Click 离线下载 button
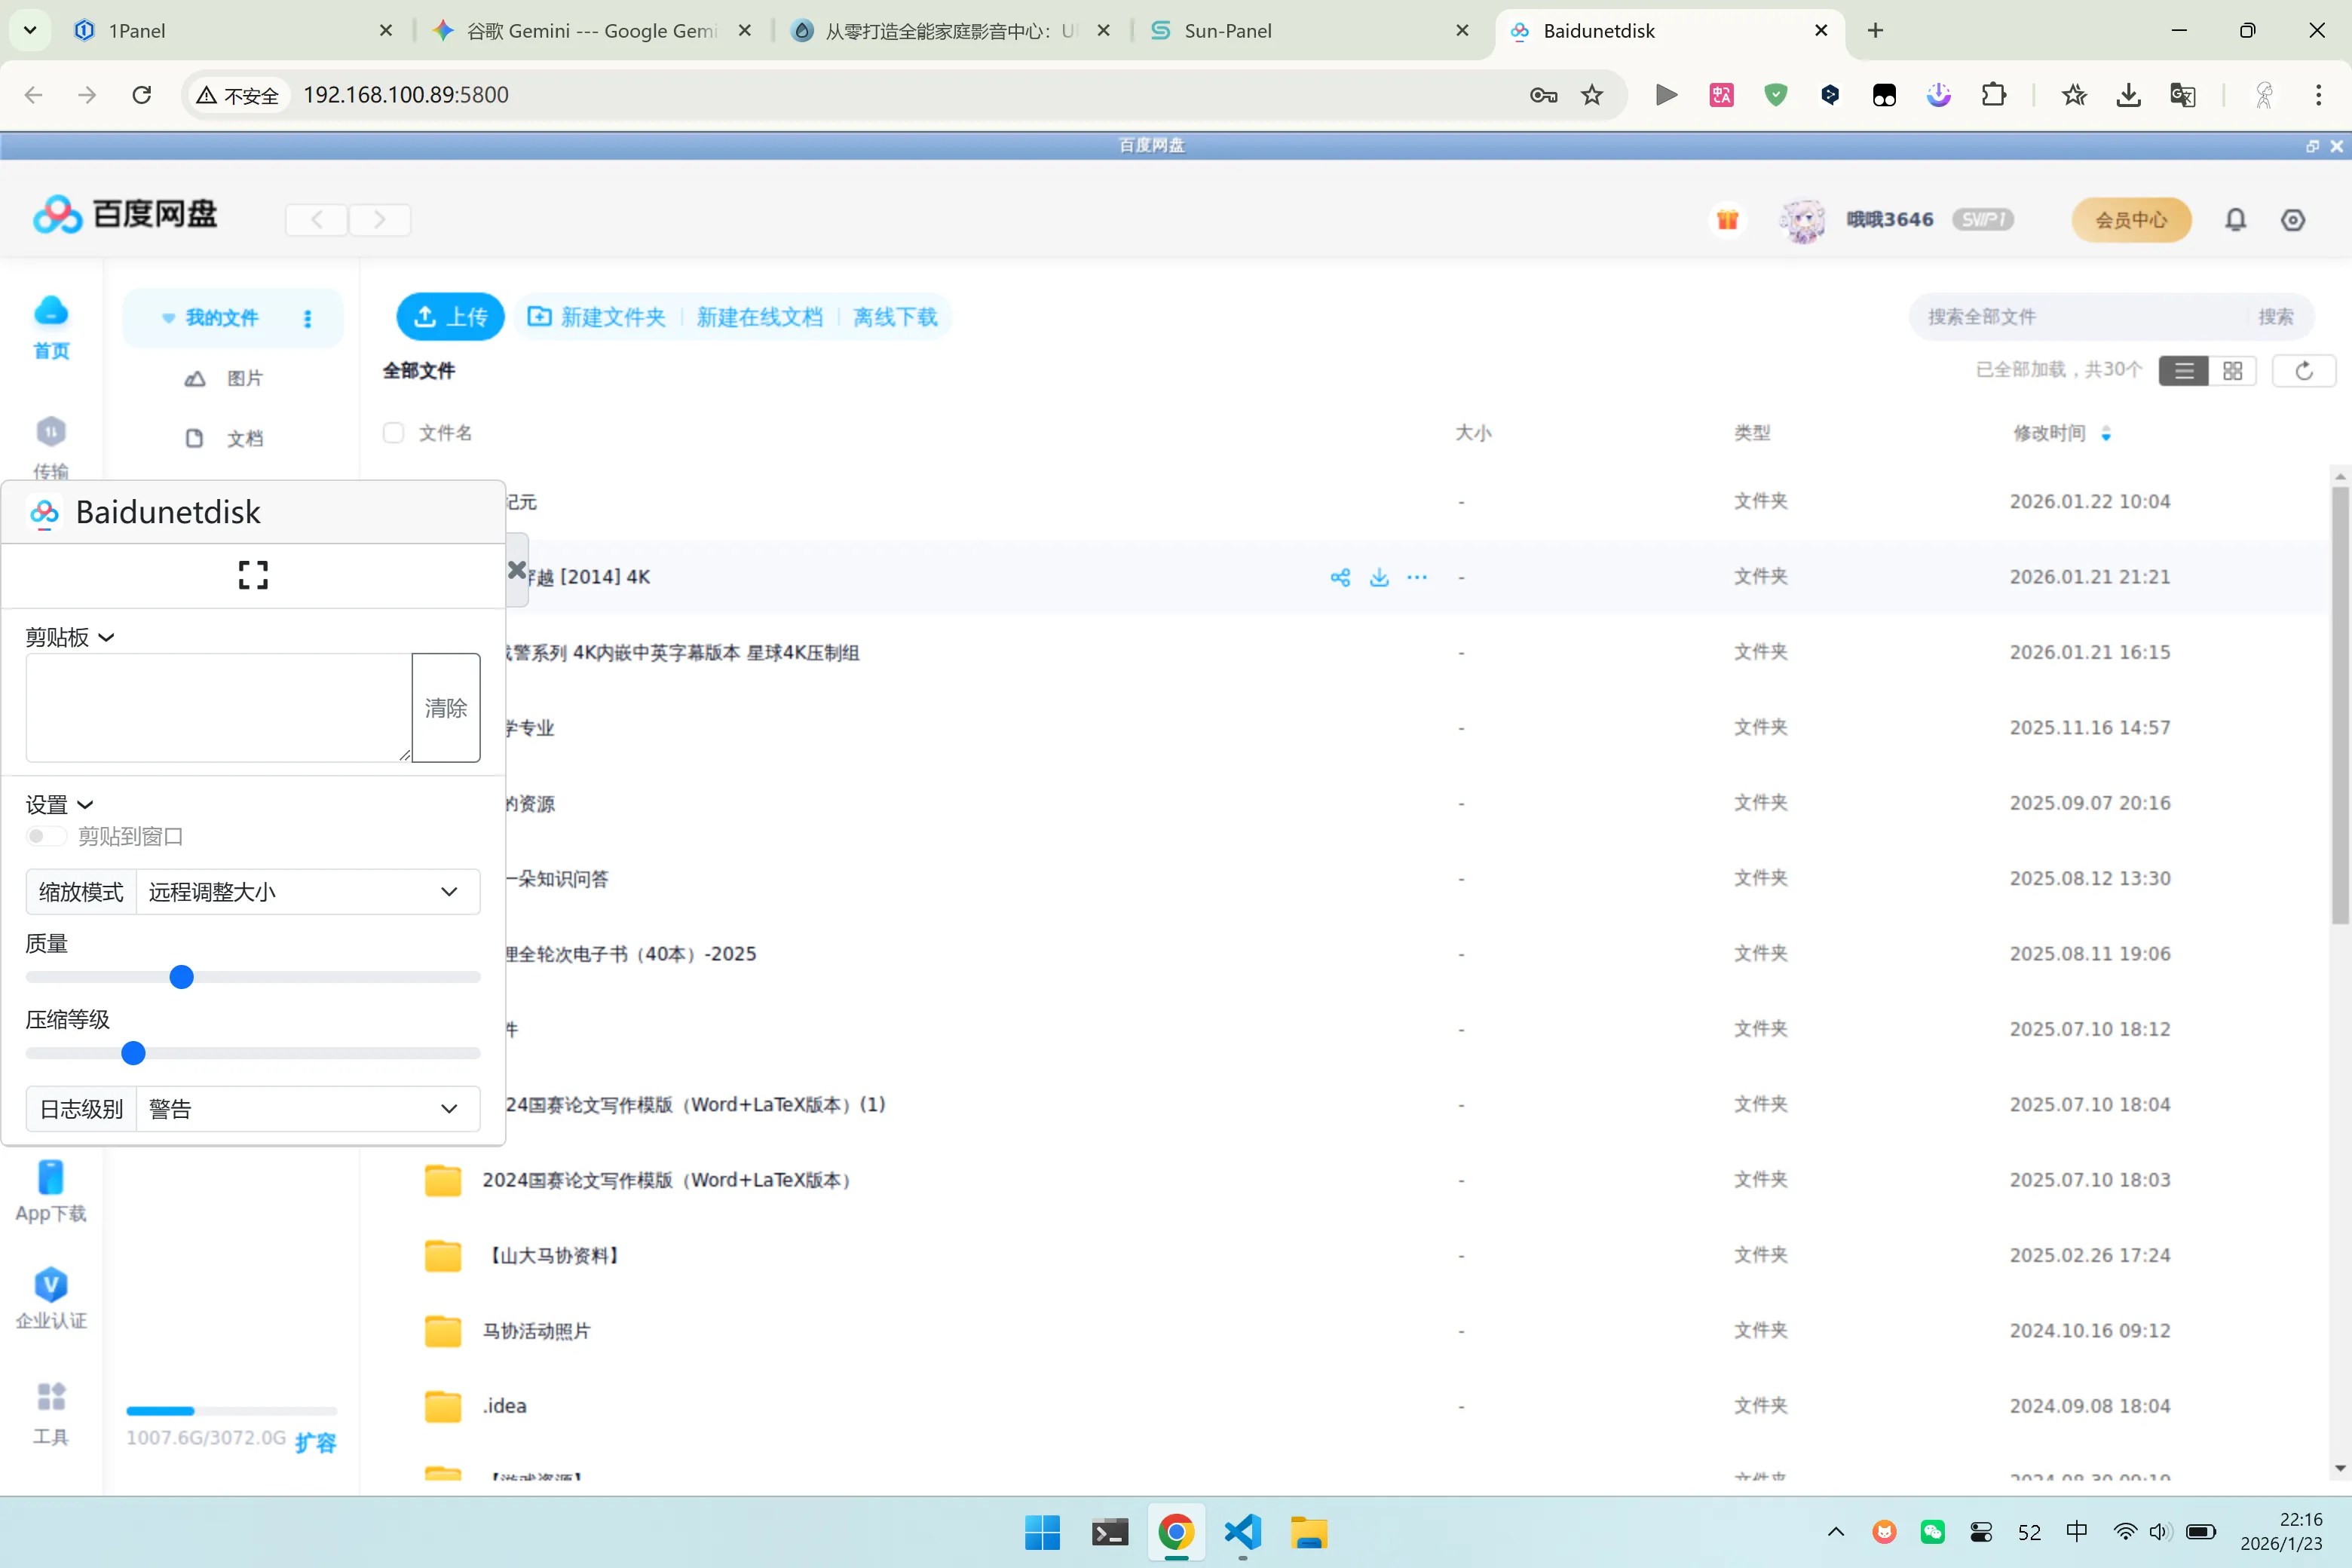Screen dimensions: 2352x1568 pyautogui.click(x=895, y=317)
